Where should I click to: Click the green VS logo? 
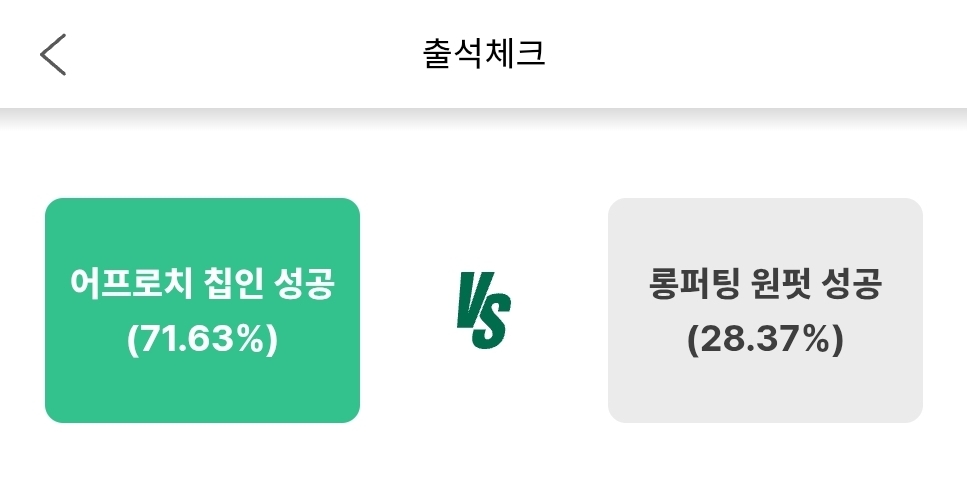pyautogui.click(x=483, y=312)
